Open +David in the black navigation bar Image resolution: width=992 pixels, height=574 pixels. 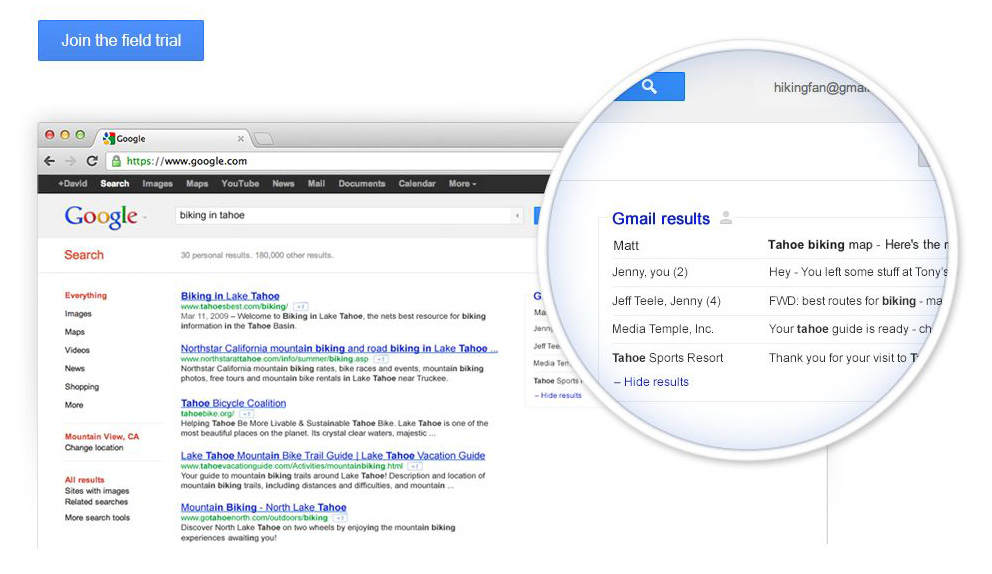point(72,184)
